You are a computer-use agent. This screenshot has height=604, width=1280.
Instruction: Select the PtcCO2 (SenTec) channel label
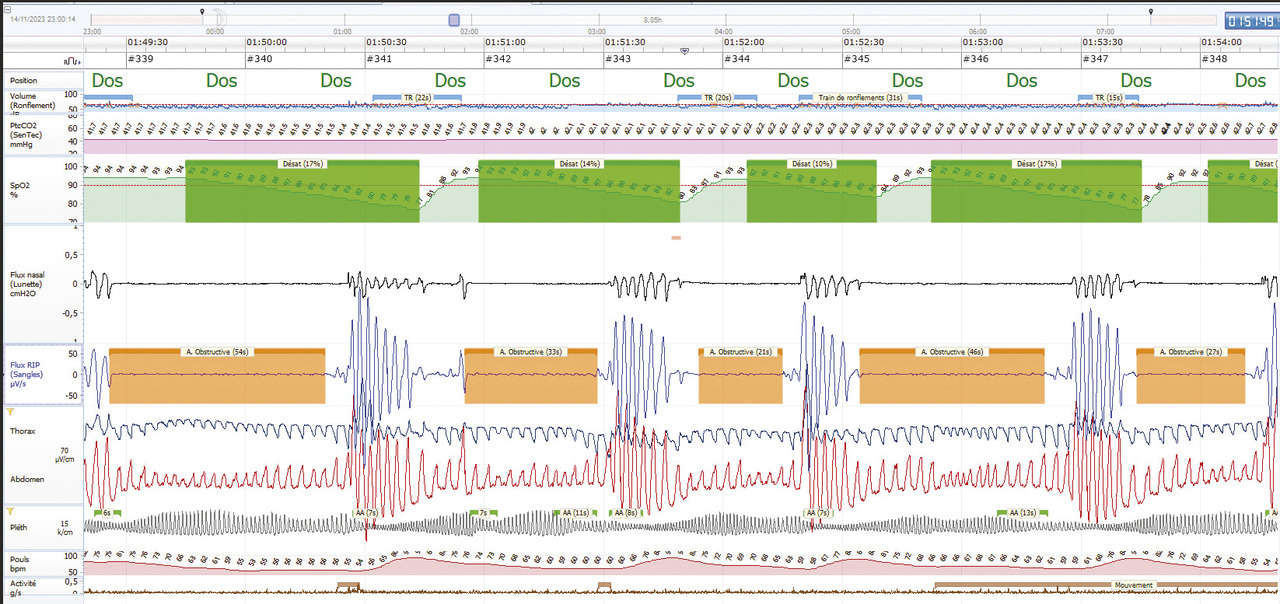[x=33, y=134]
